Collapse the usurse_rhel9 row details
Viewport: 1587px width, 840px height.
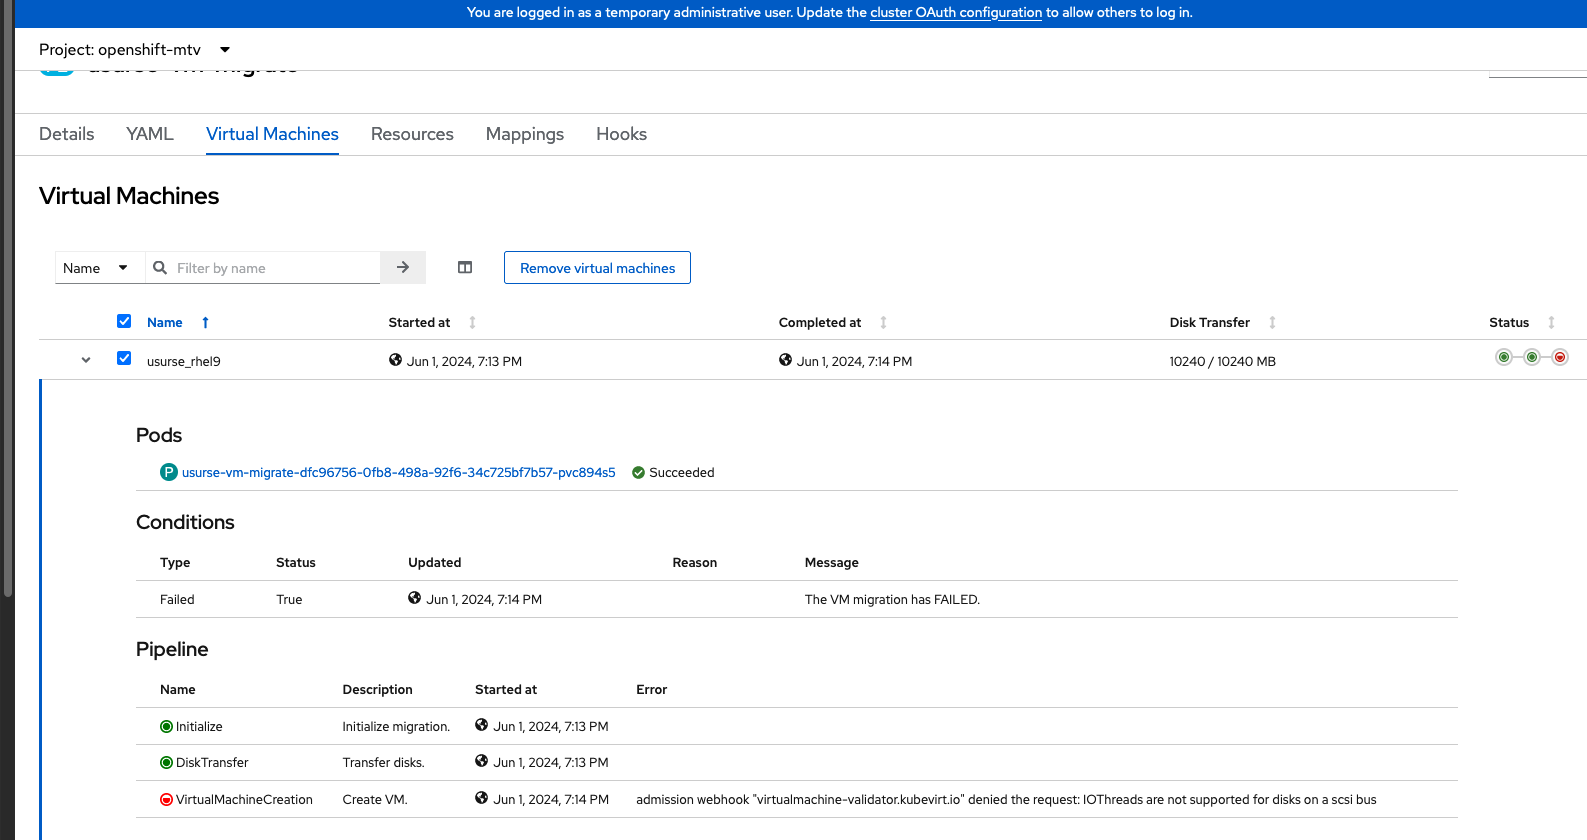click(86, 360)
